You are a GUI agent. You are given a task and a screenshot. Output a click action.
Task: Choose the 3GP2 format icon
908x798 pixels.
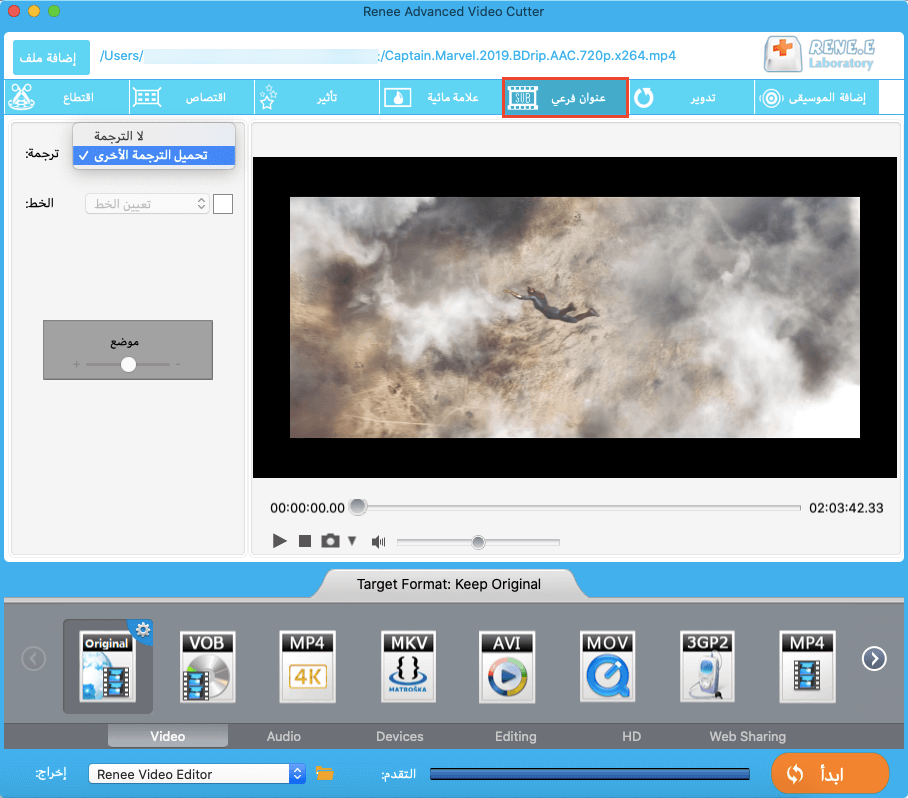(707, 666)
